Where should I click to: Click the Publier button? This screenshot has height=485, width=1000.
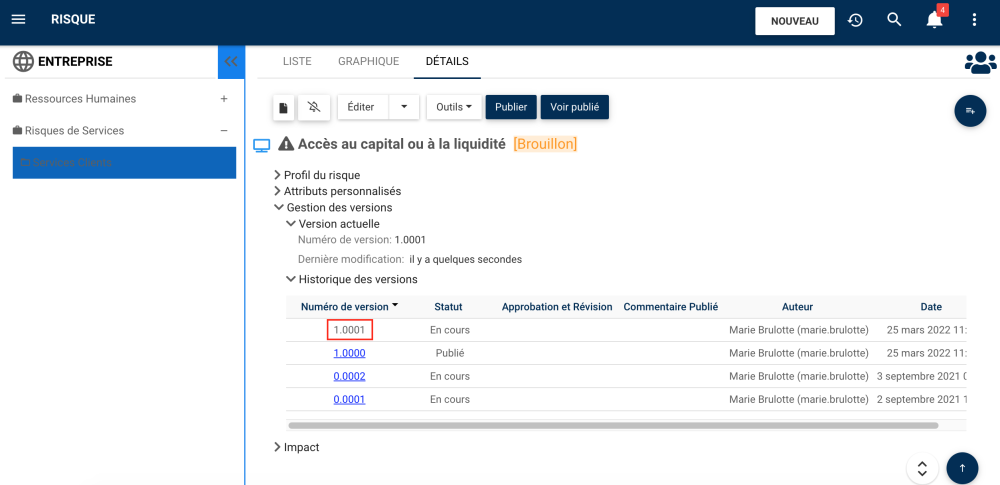coord(511,107)
